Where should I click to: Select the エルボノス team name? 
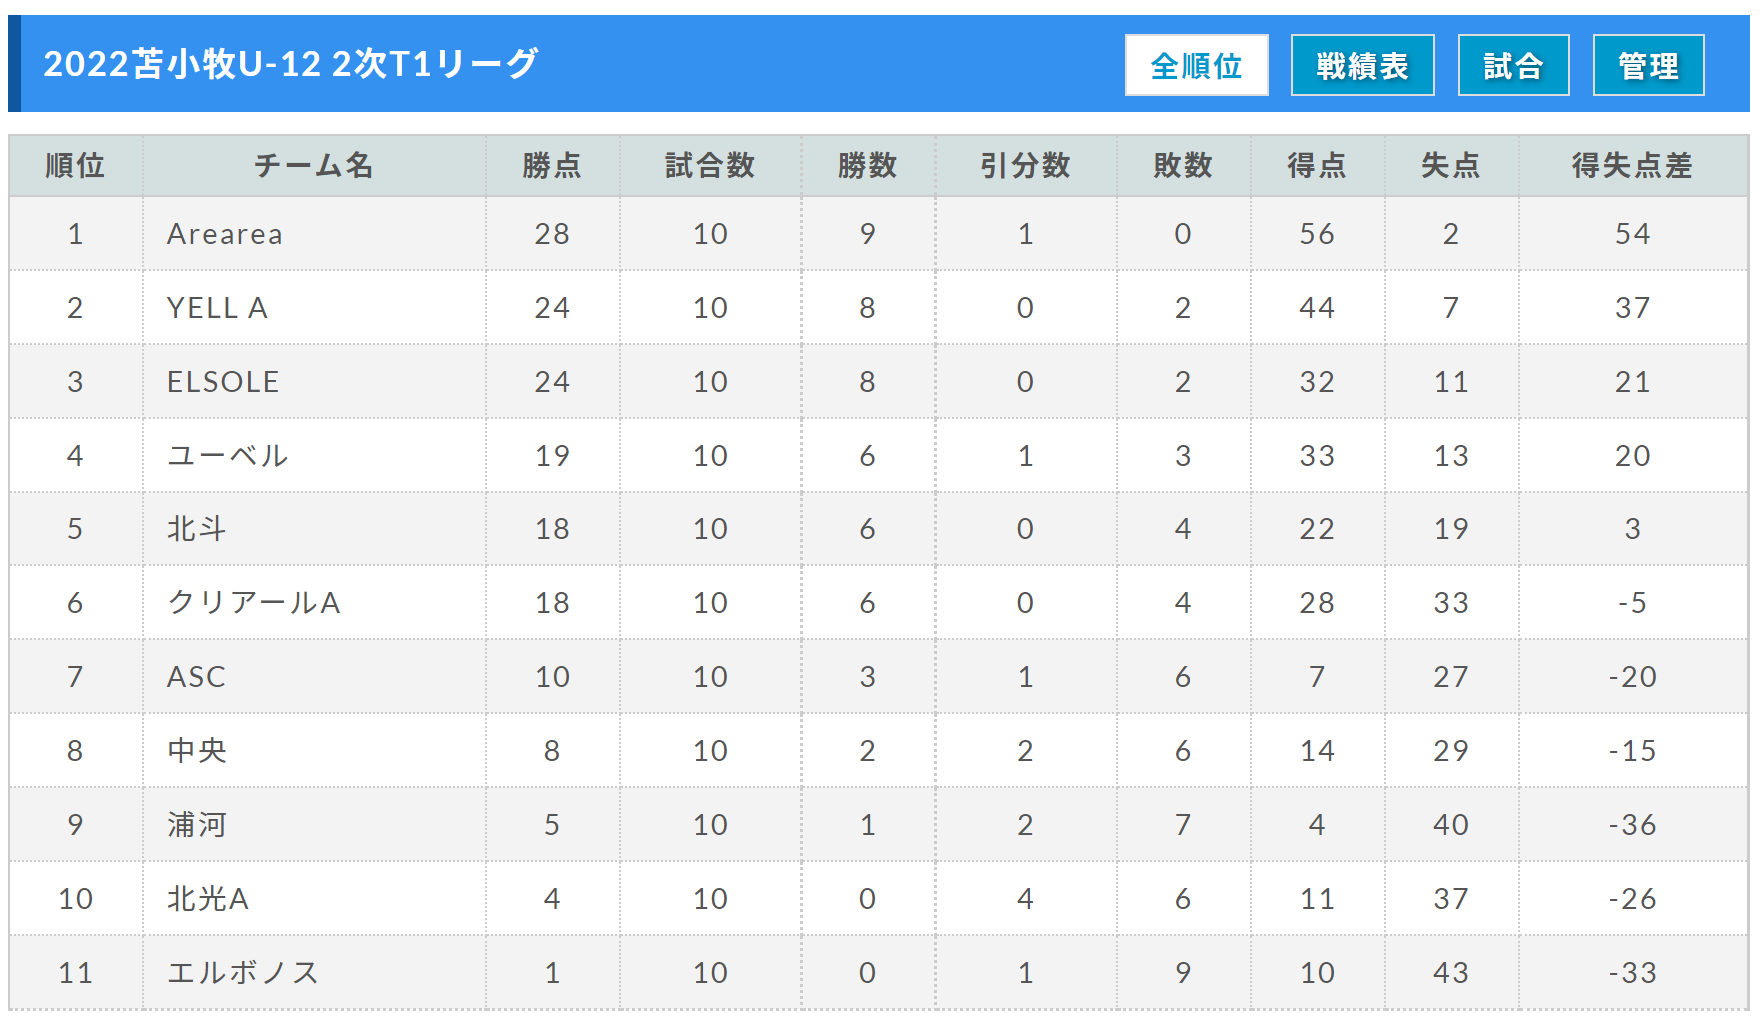[x=243, y=973]
